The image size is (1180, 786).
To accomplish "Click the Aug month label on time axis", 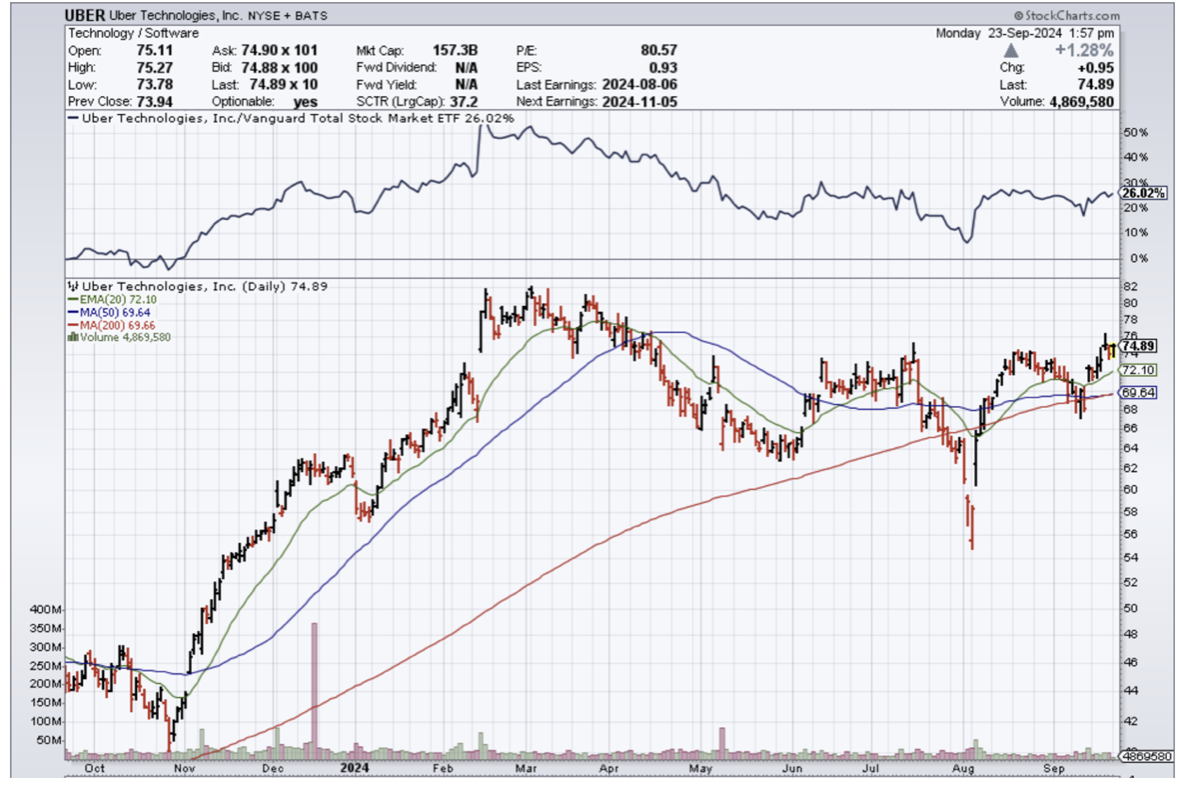I will pos(964,768).
